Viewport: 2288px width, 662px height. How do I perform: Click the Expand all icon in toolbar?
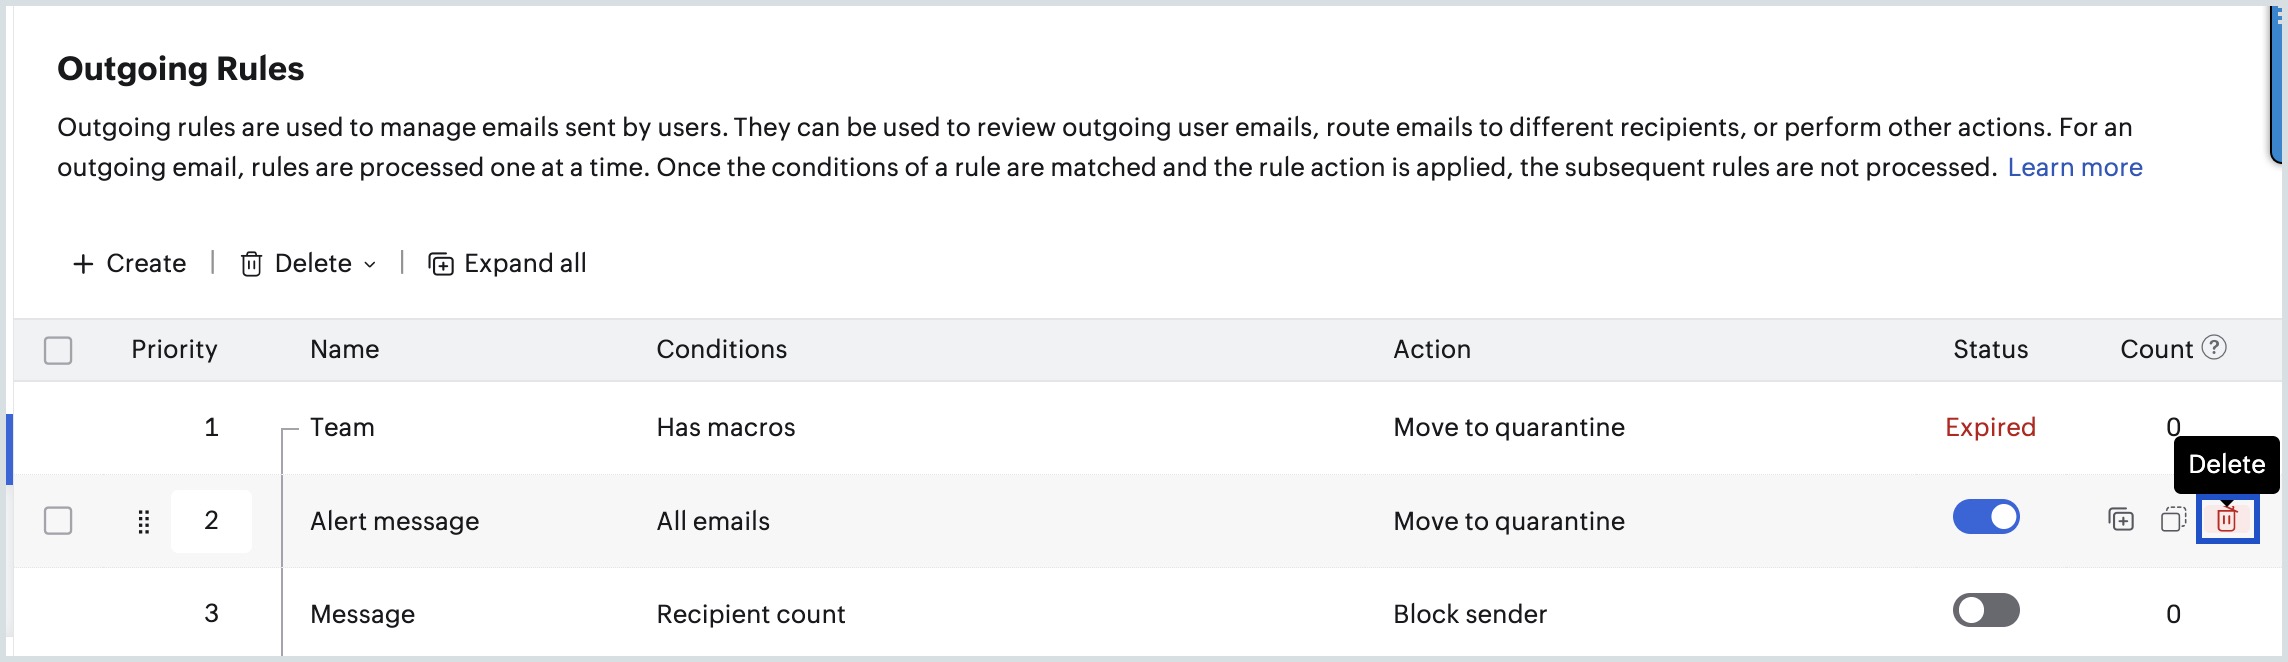point(441,264)
